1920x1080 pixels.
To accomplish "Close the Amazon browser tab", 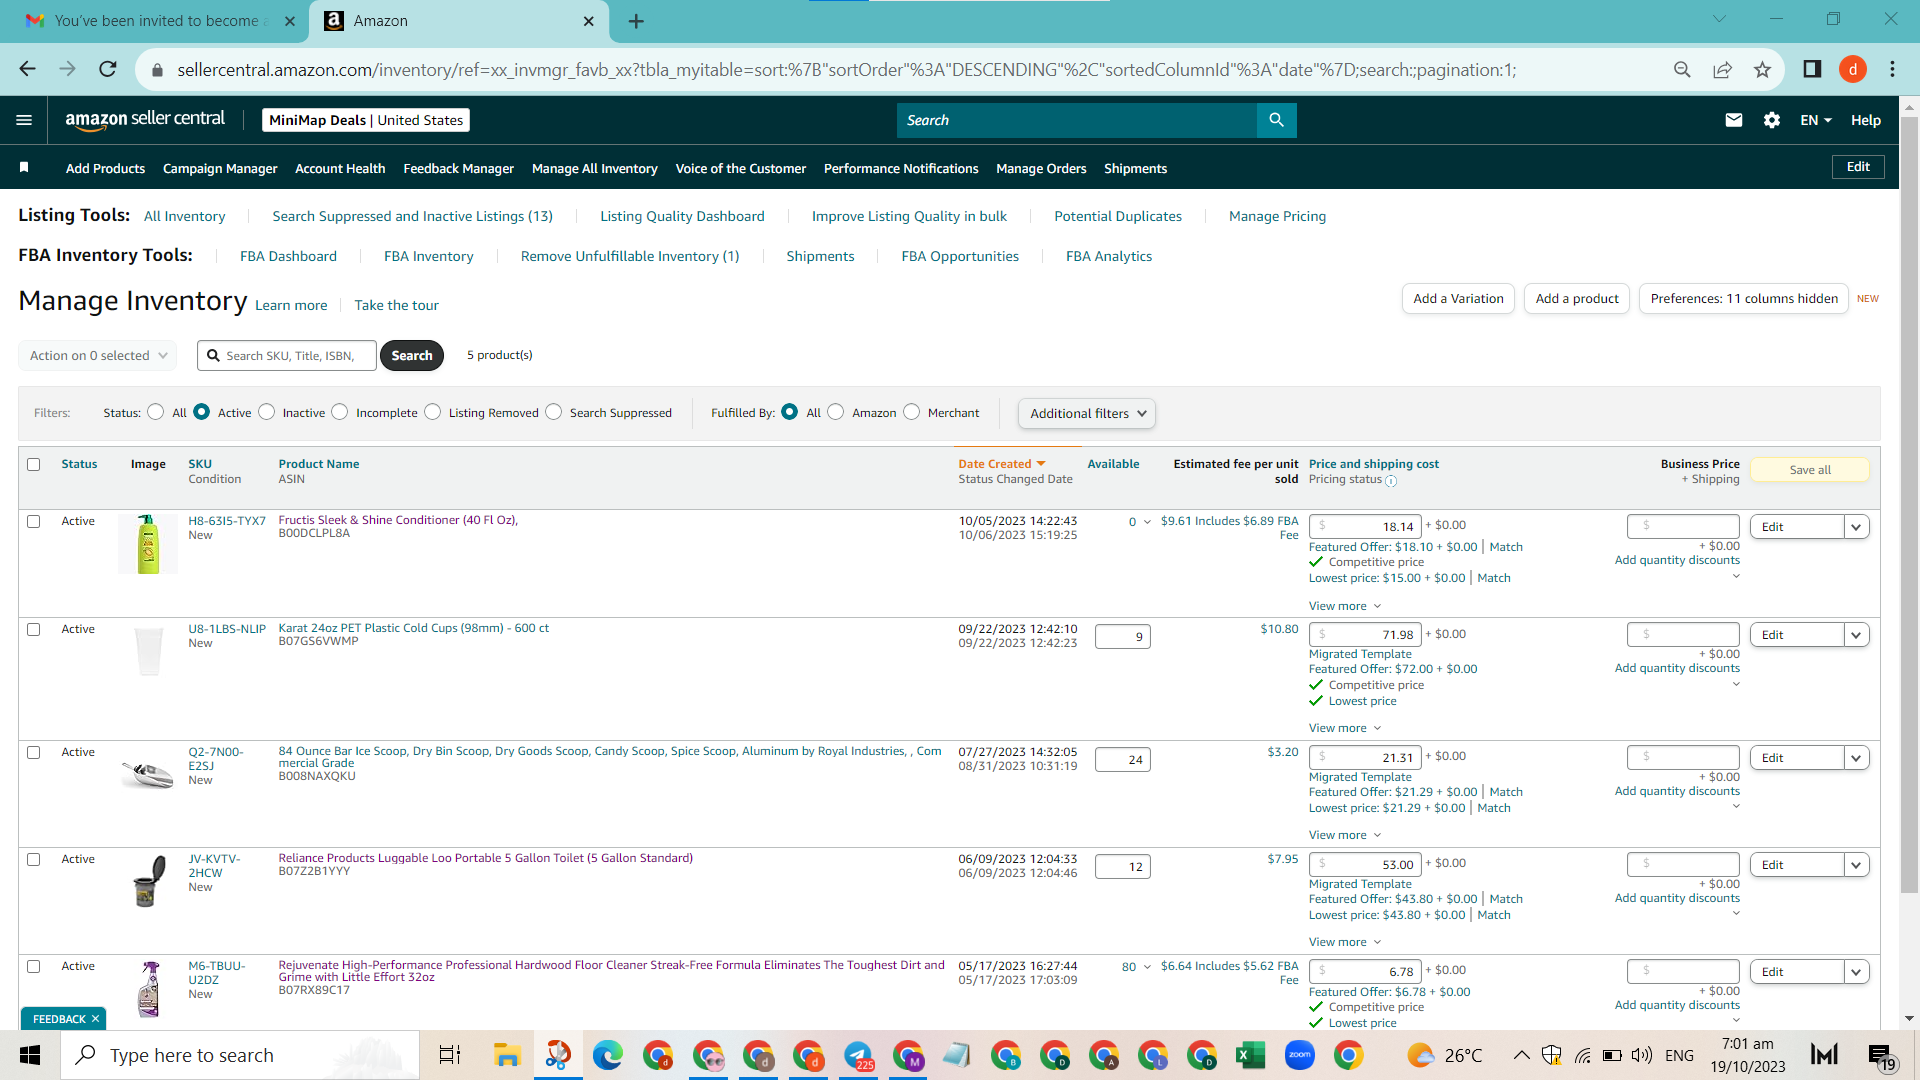I will (x=589, y=21).
